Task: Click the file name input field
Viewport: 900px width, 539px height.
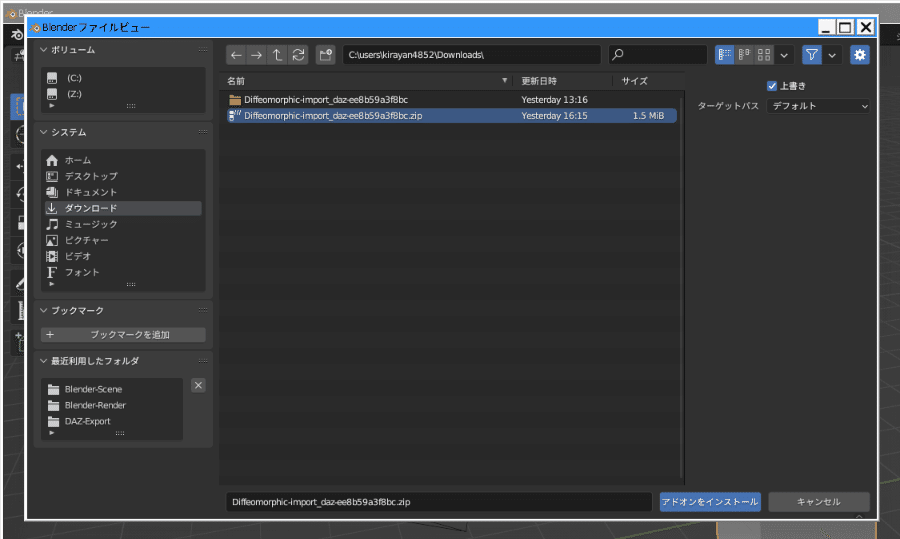Action: pyautogui.click(x=439, y=502)
